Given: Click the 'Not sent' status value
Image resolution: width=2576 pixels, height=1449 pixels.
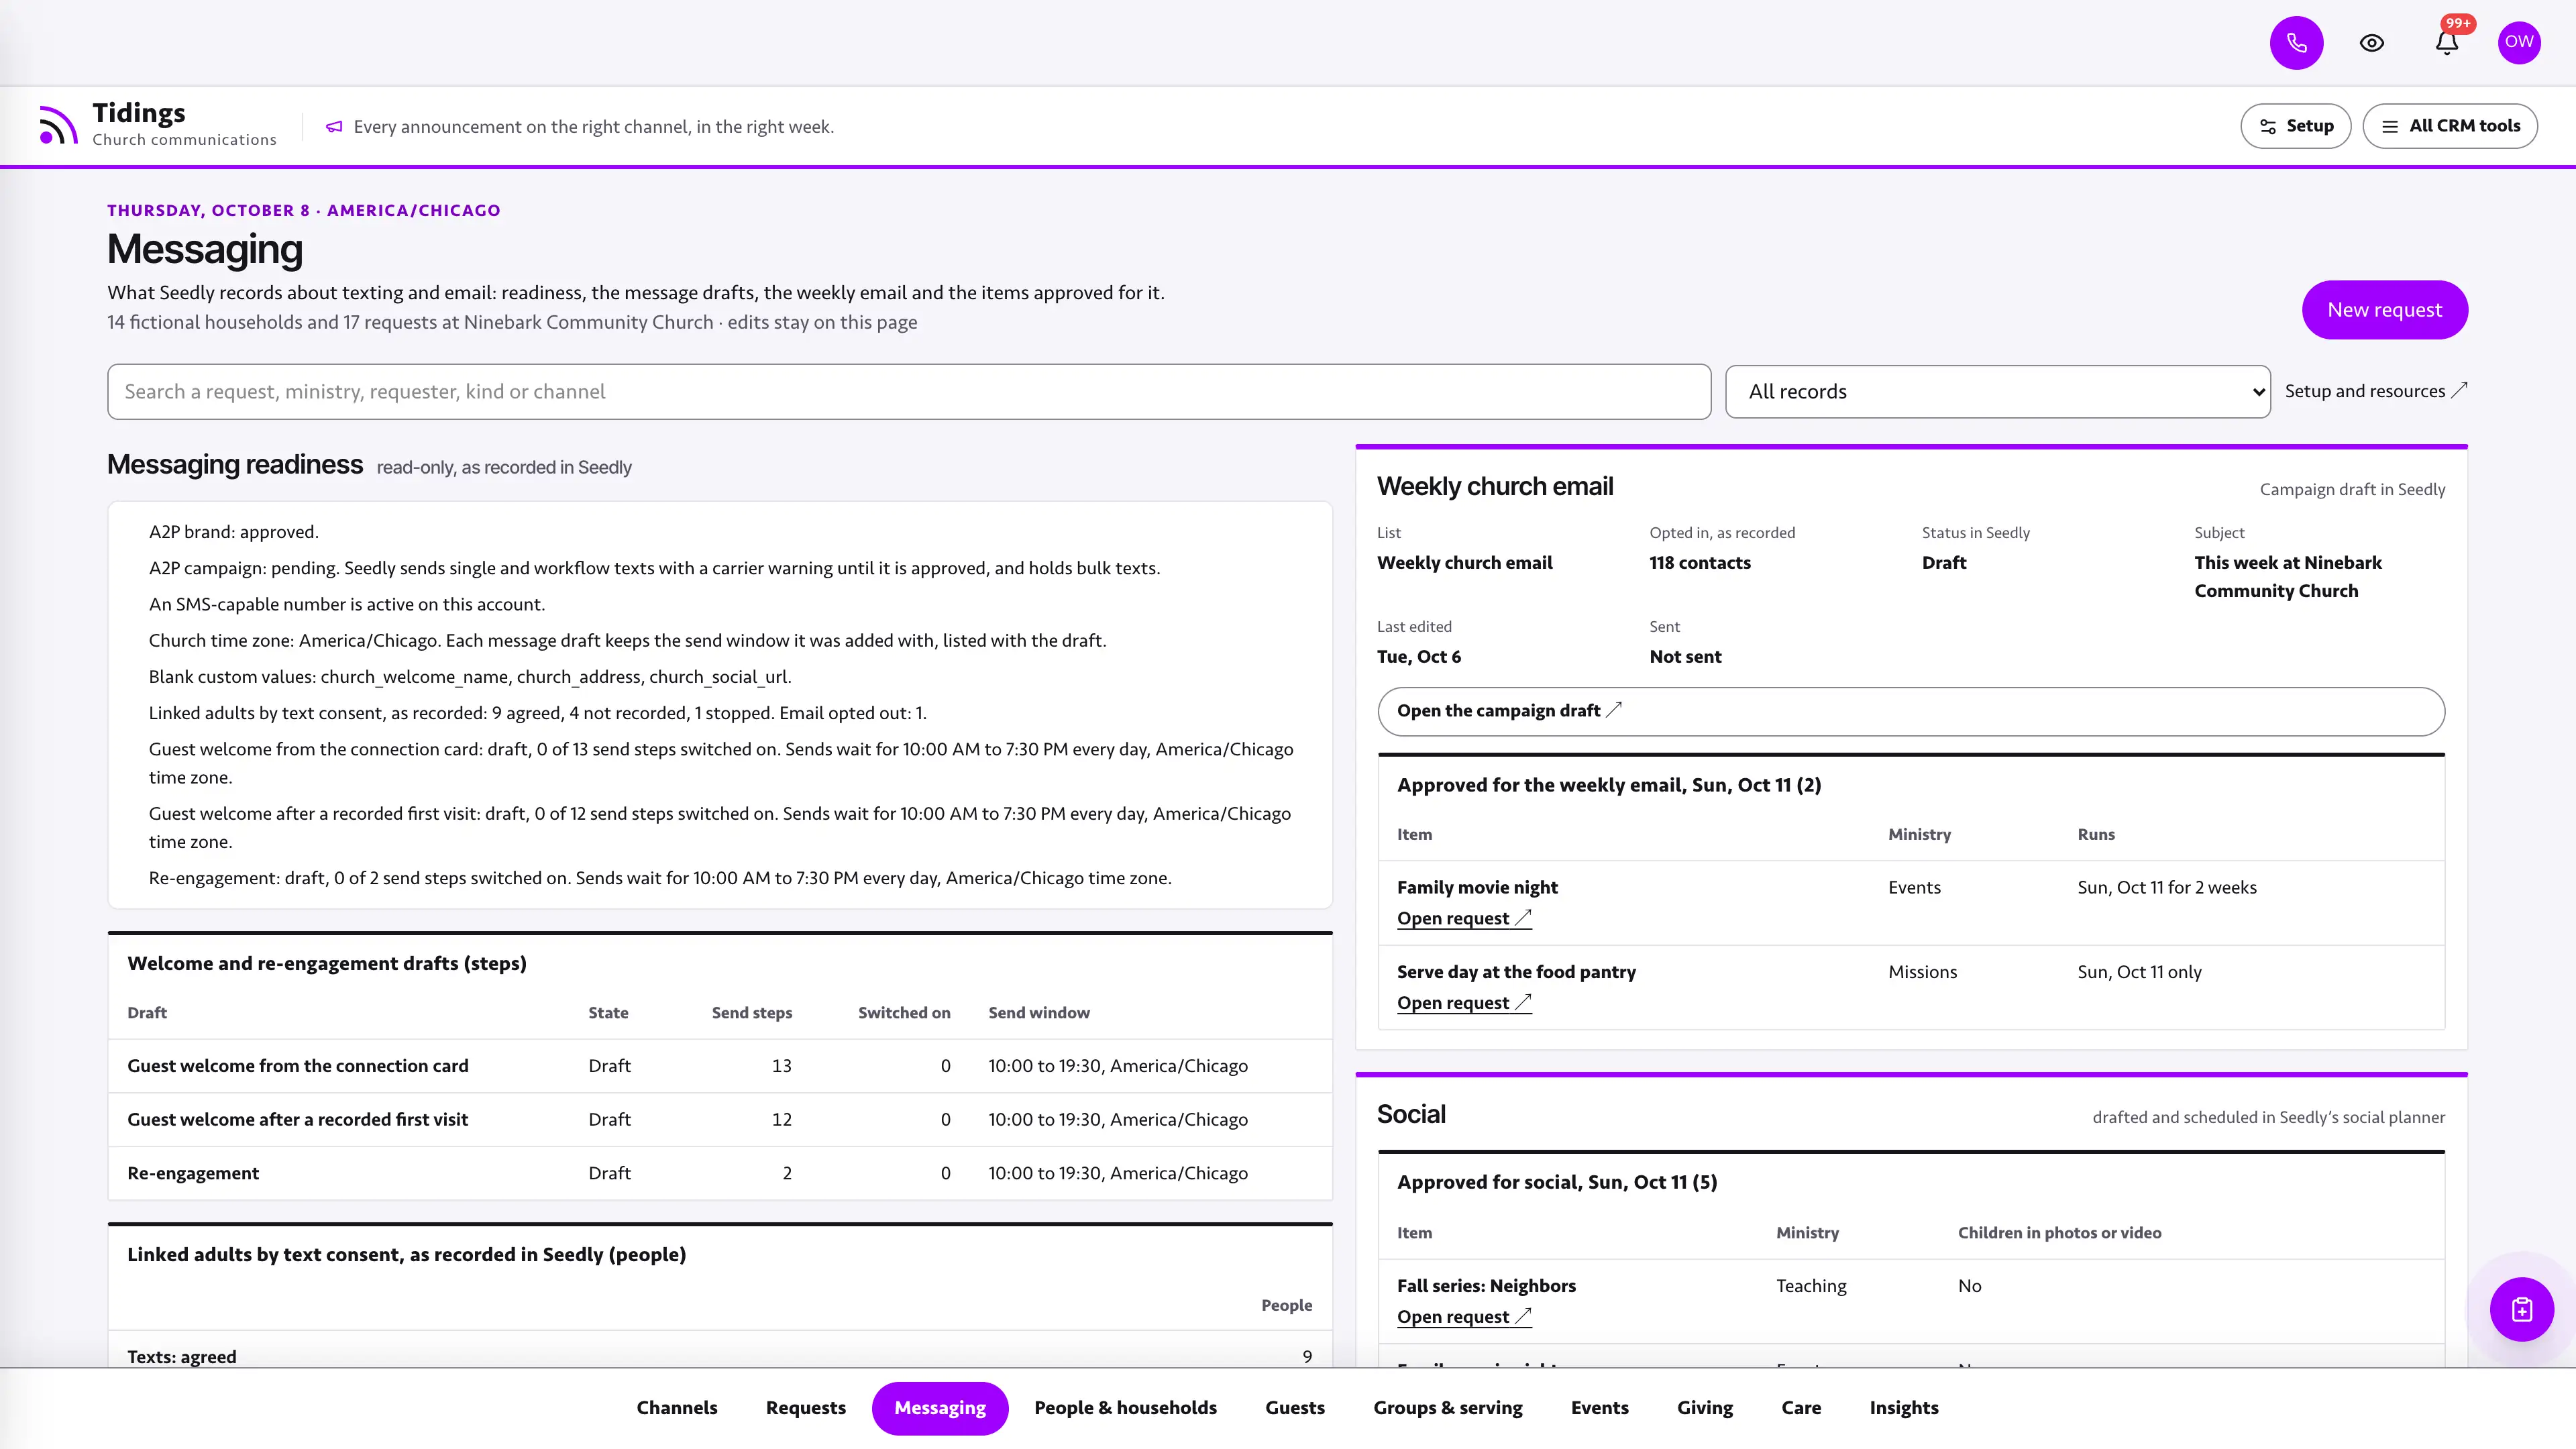Looking at the screenshot, I should coord(1685,657).
